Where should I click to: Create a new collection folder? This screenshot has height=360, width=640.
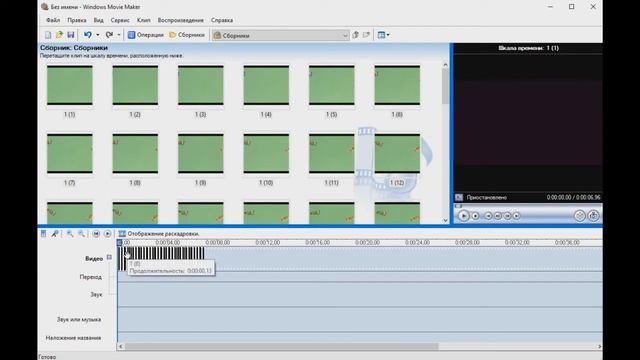point(367,35)
